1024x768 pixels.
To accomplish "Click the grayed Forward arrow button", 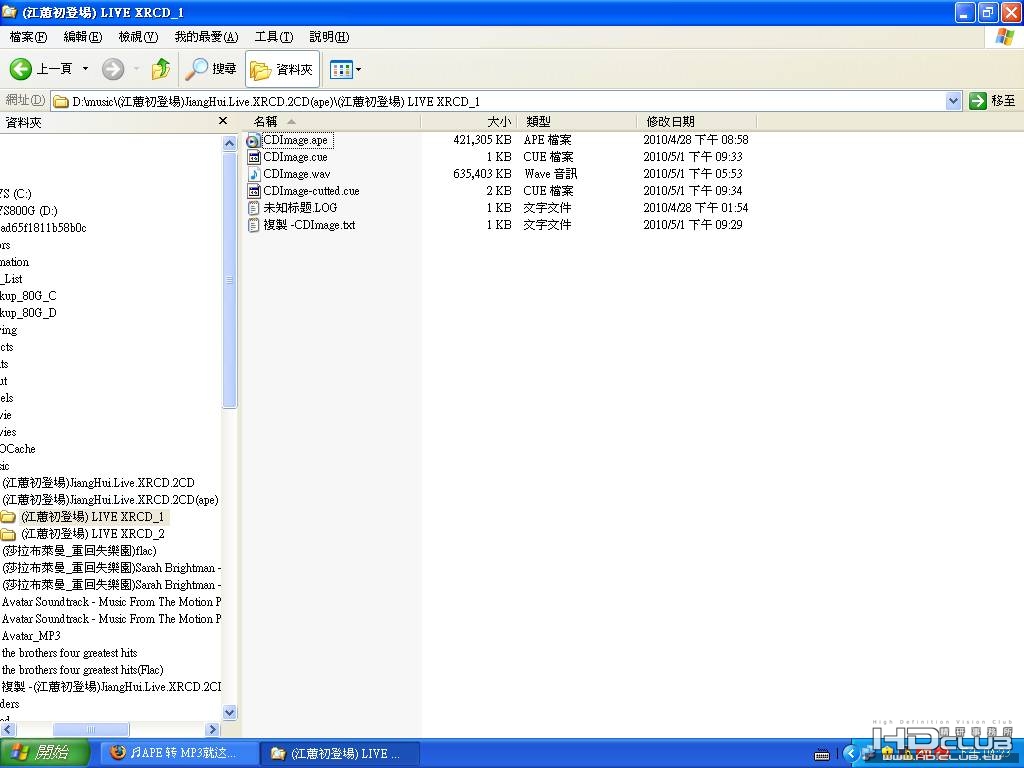I will [x=113, y=69].
